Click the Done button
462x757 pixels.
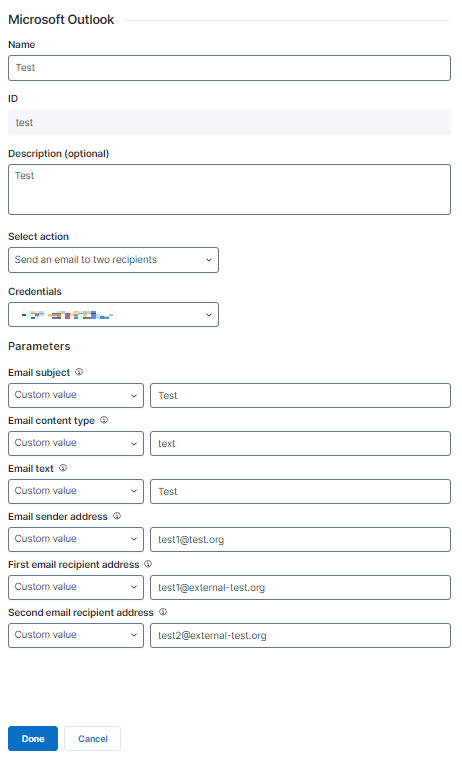point(33,739)
